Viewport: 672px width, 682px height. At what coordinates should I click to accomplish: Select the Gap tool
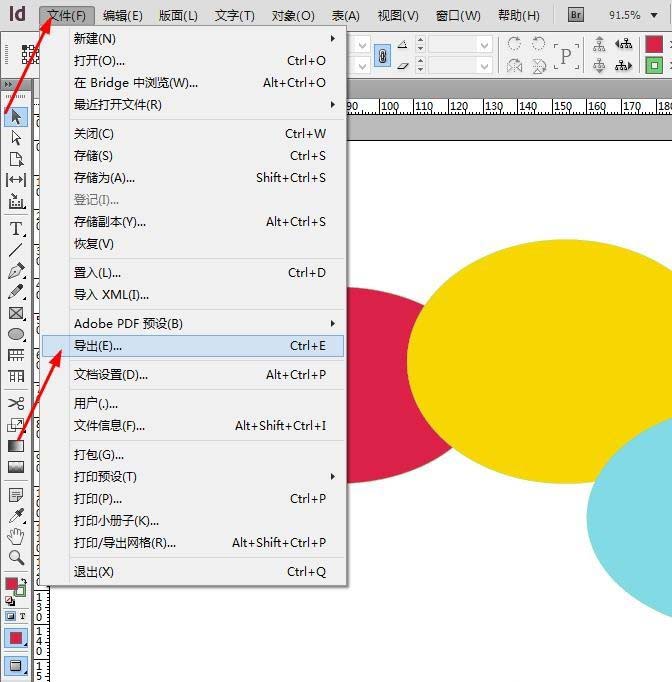point(16,180)
